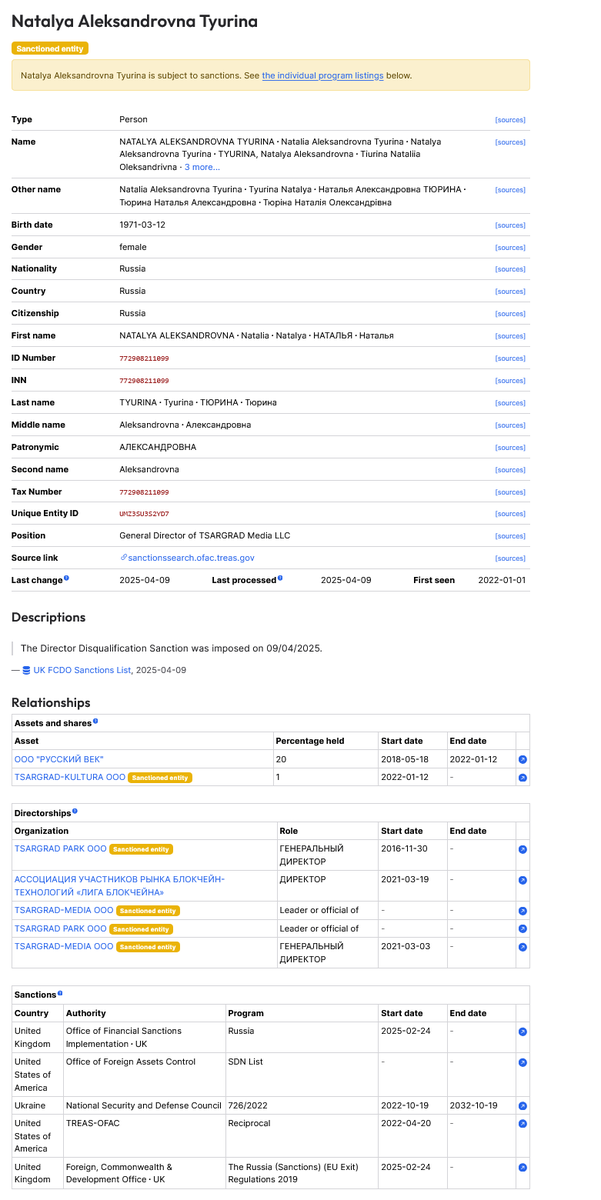Expand details icon for TREAS-OFAC Reciprocal sanction row
601x1200 pixels.
pos(522,1124)
